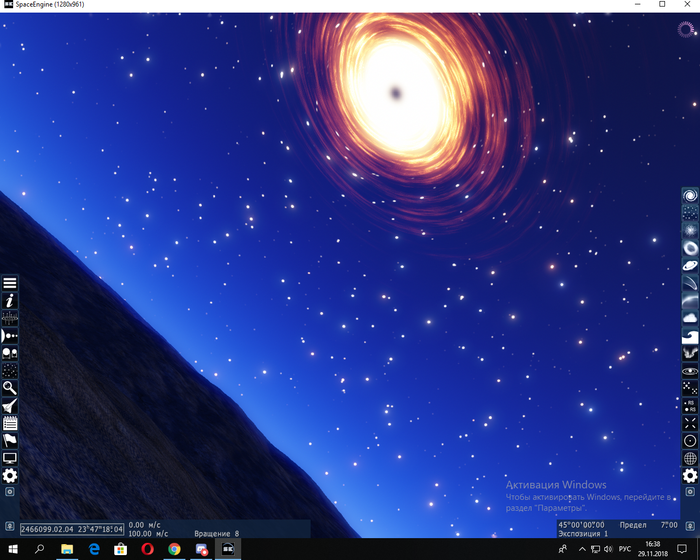Open left toolbar settings gear
The image size is (700, 560).
pyautogui.click(x=10, y=475)
